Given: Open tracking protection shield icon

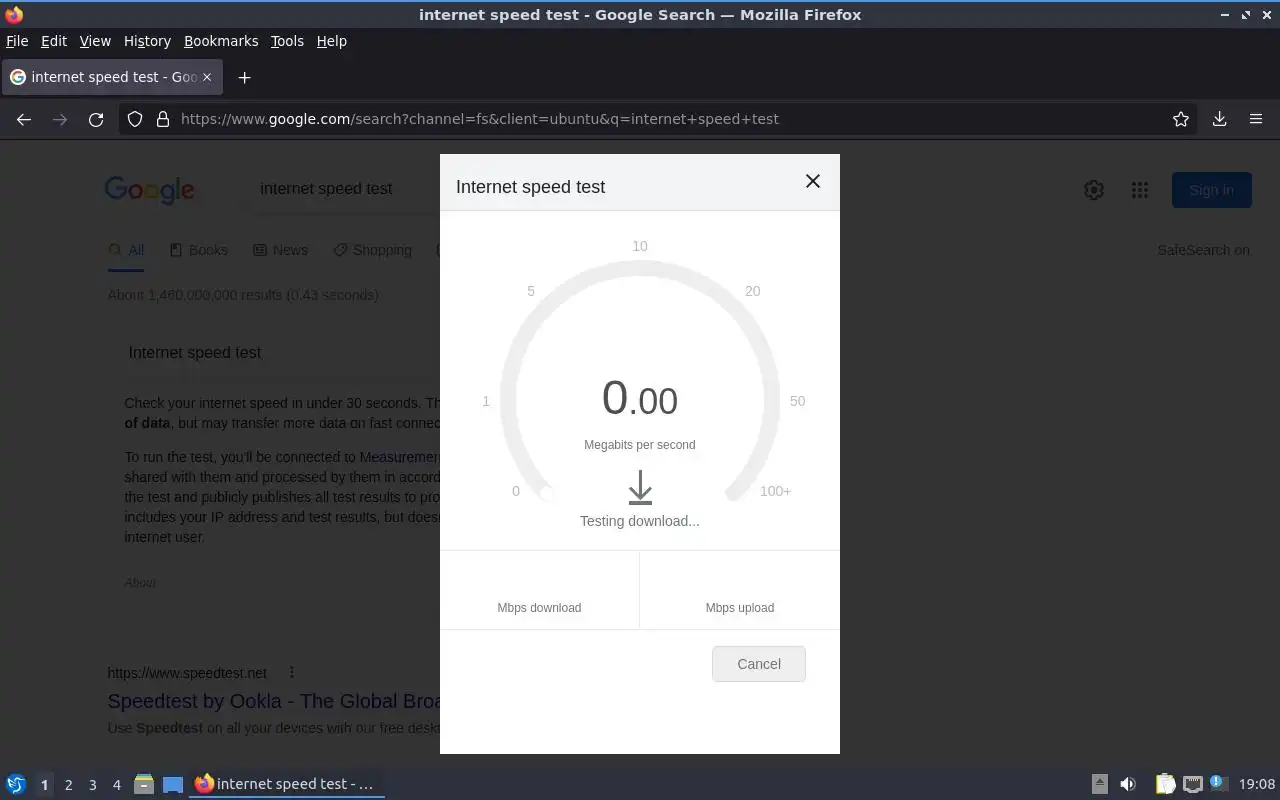Looking at the screenshot, I should (x=136, y=119).
